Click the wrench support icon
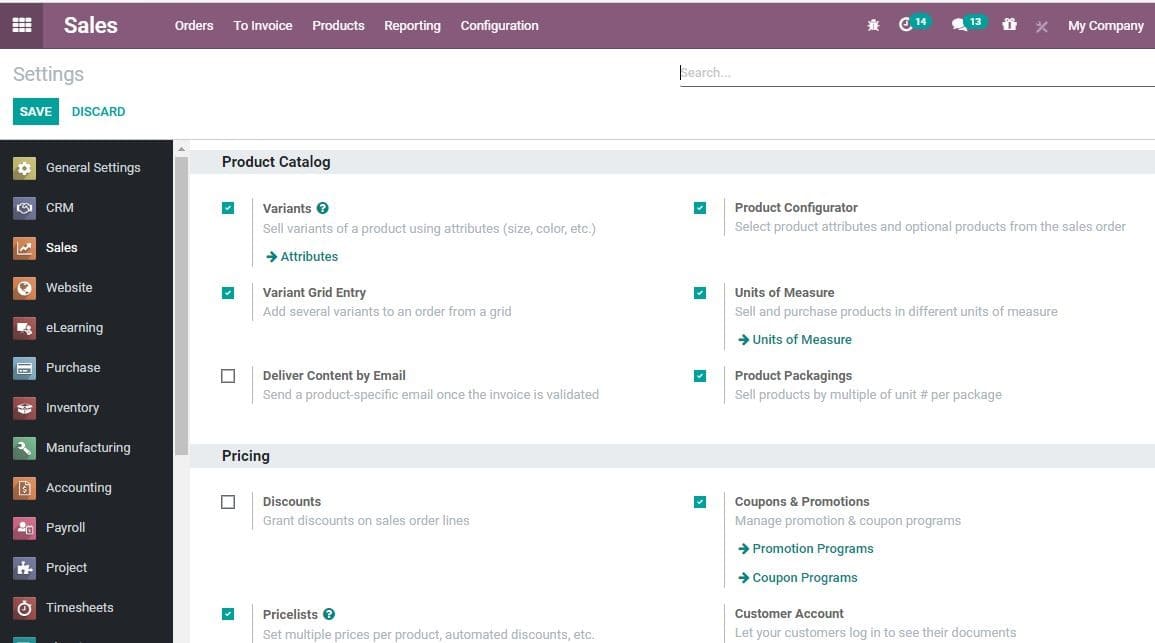Screen dimensions: 1155x643 (x=1041, y=26)
